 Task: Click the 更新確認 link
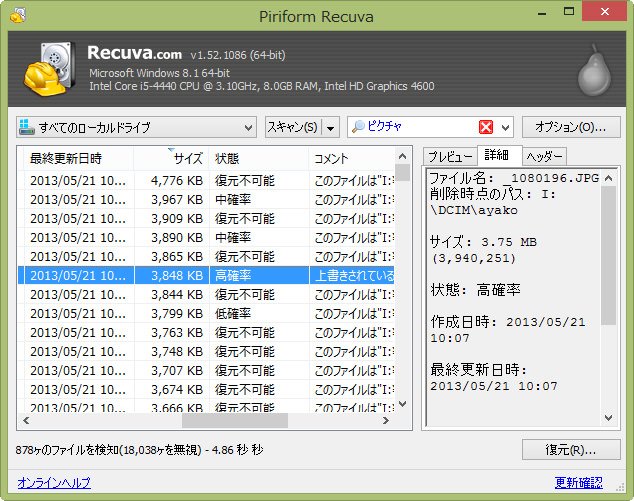pyautogui.click(x=579, y=482)
